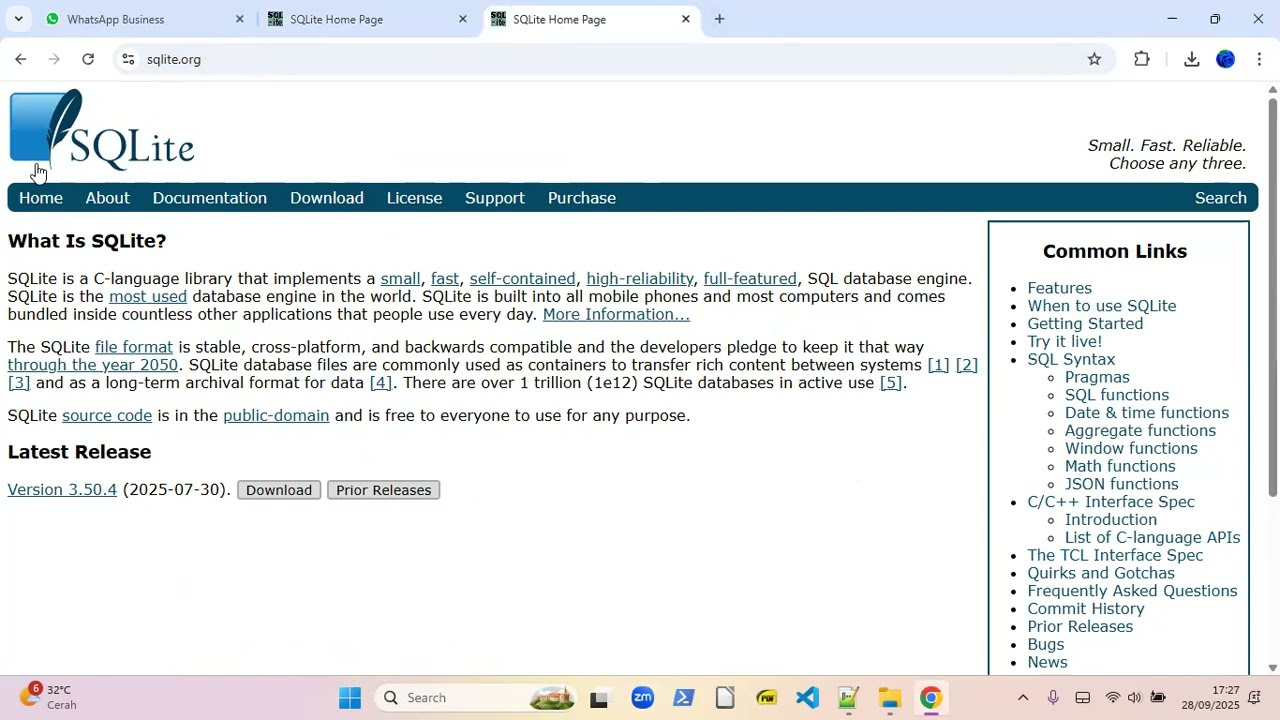Open the 'More Information...' link
Viewport: 1280px width, 720px height.
(x=616, y=315)
